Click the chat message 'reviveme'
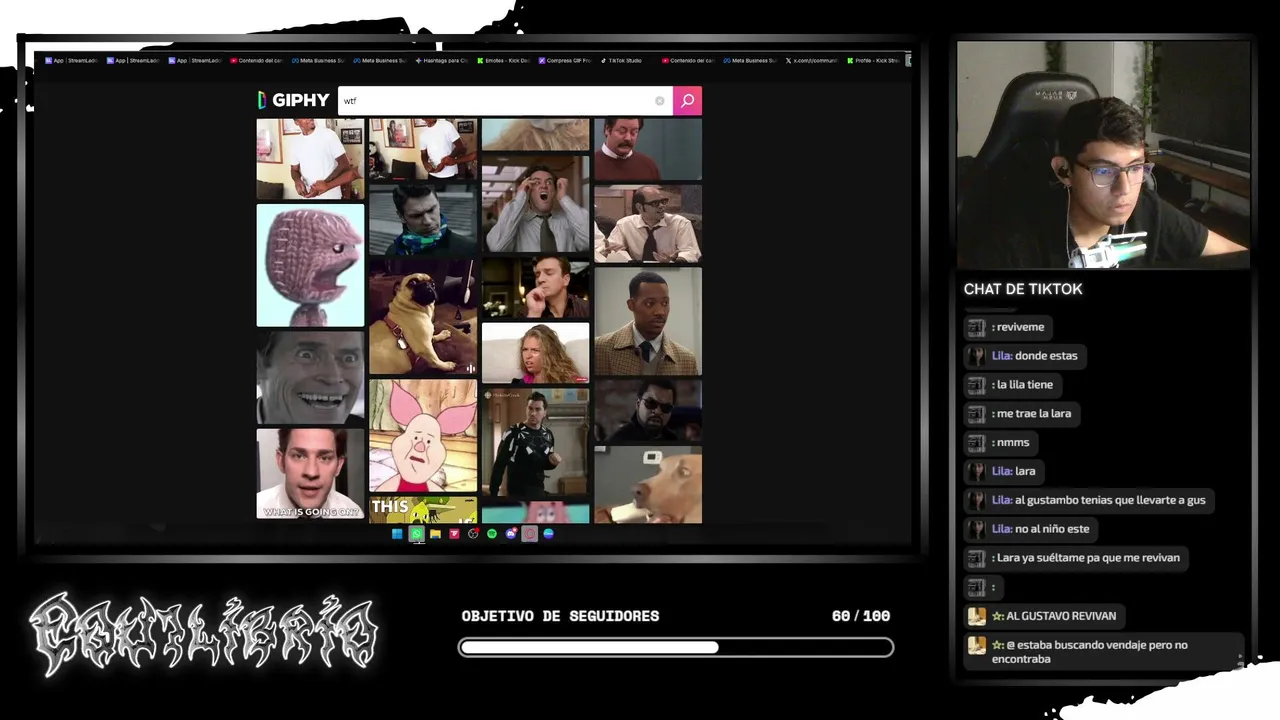1280x720 pixels. point(1008,327)
